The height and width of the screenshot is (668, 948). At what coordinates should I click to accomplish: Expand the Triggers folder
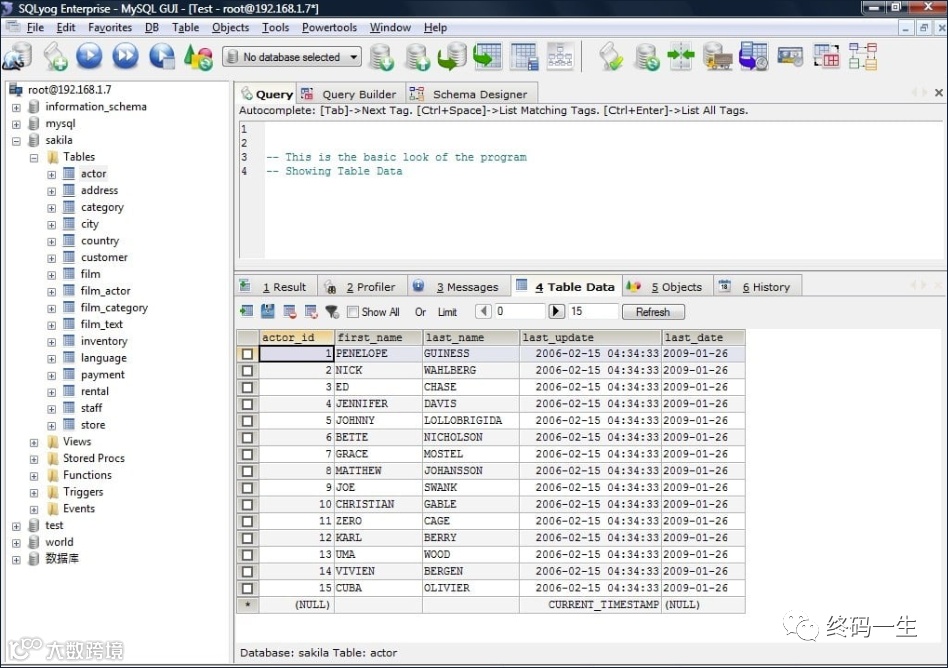34,493
